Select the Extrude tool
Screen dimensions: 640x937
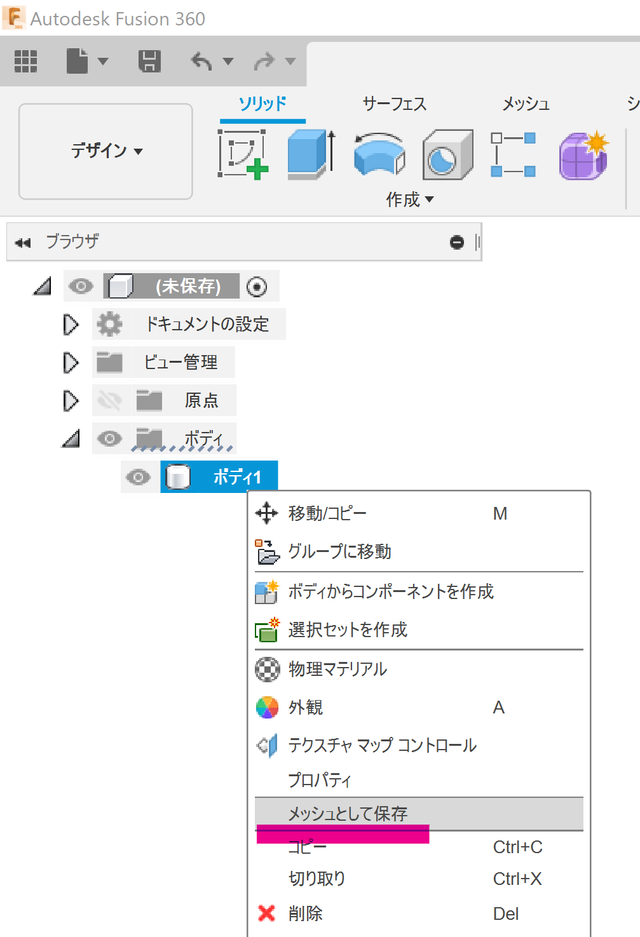click(x=311, y=154)
